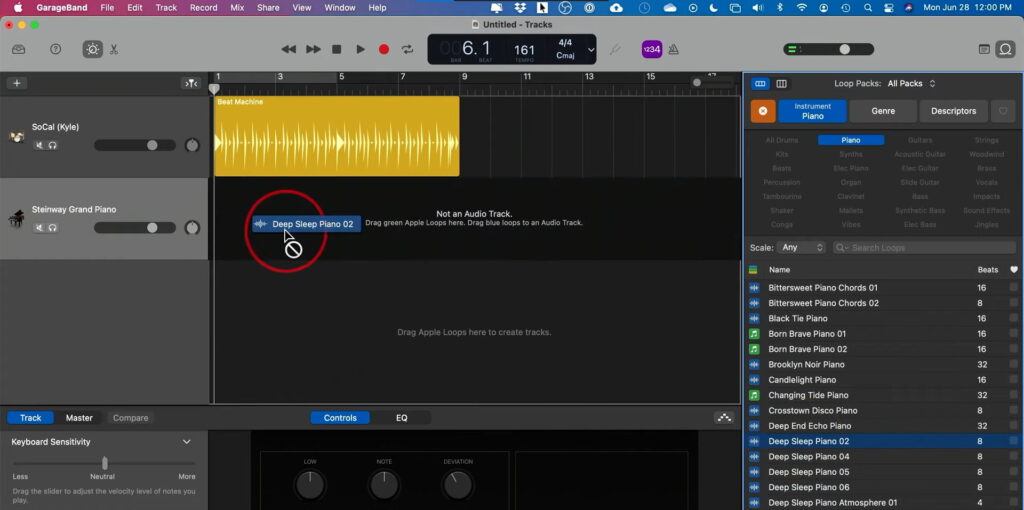
Task: Click the Play transport button
Action: (x=360, y=49)
